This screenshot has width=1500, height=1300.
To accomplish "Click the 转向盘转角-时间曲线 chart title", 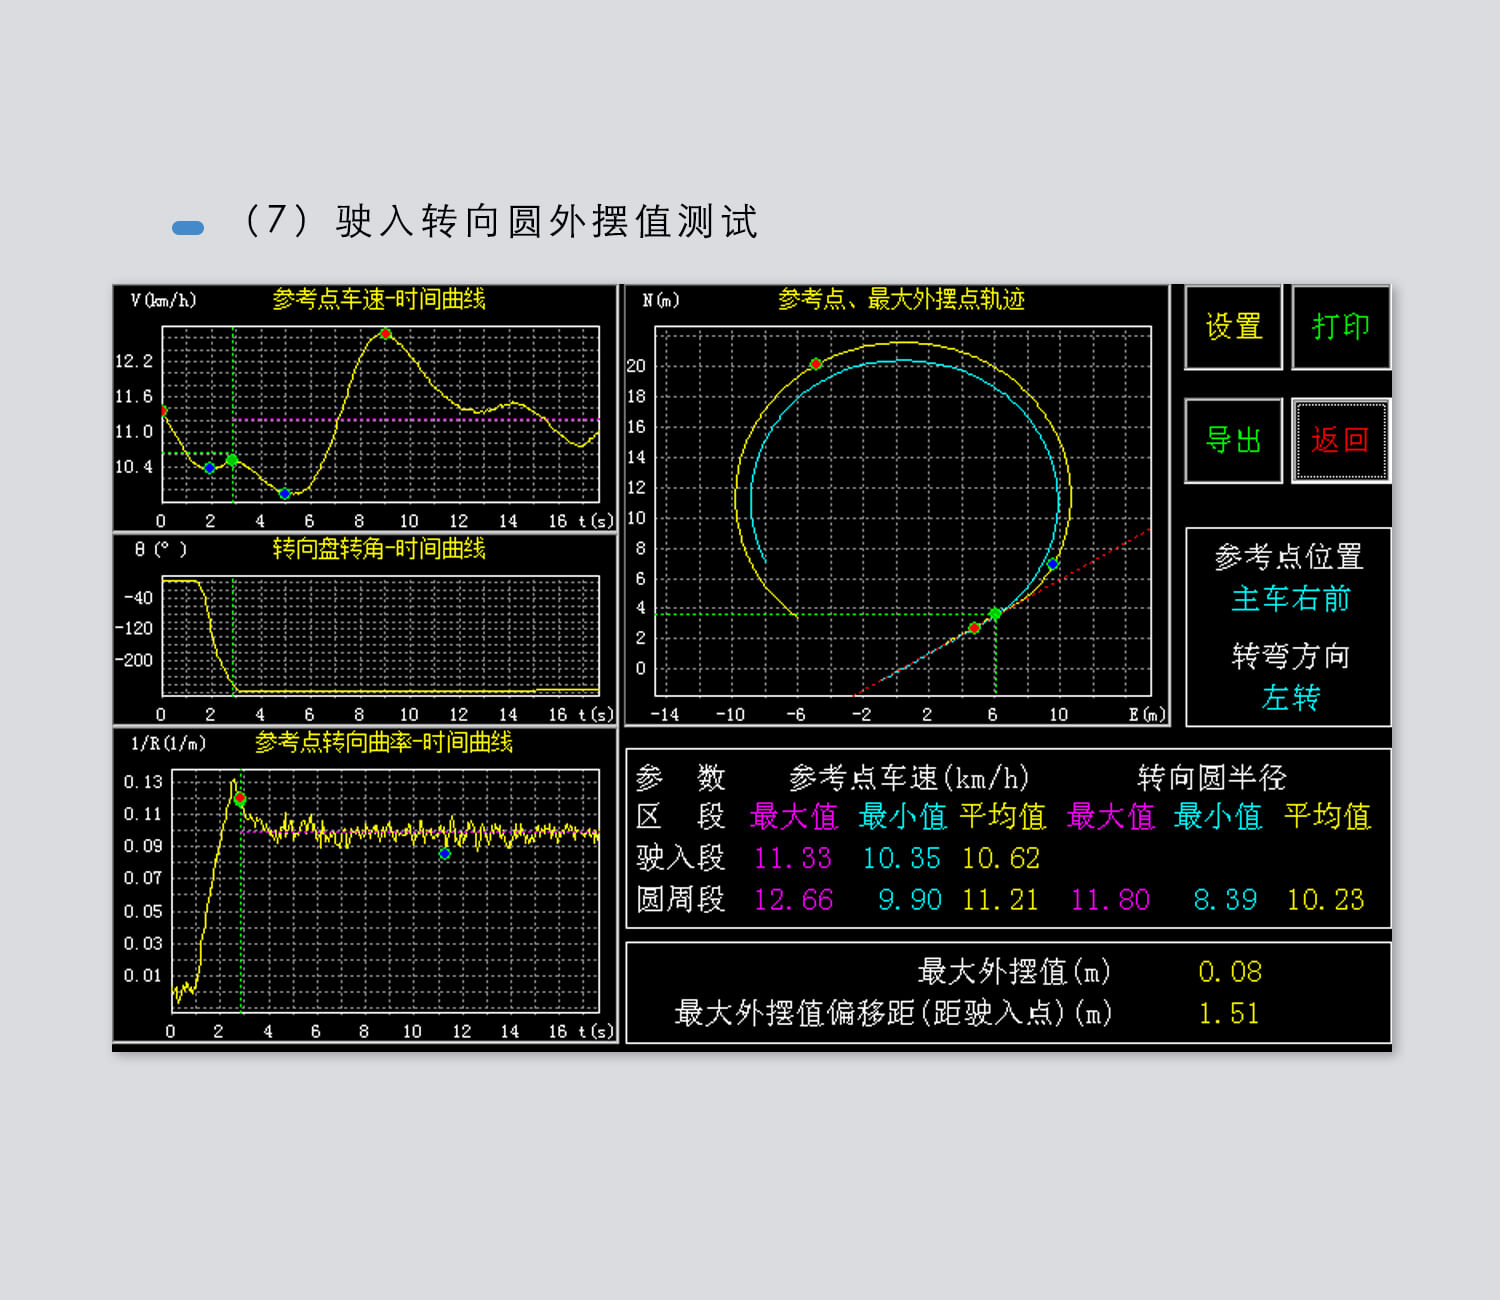I will 379,549.
